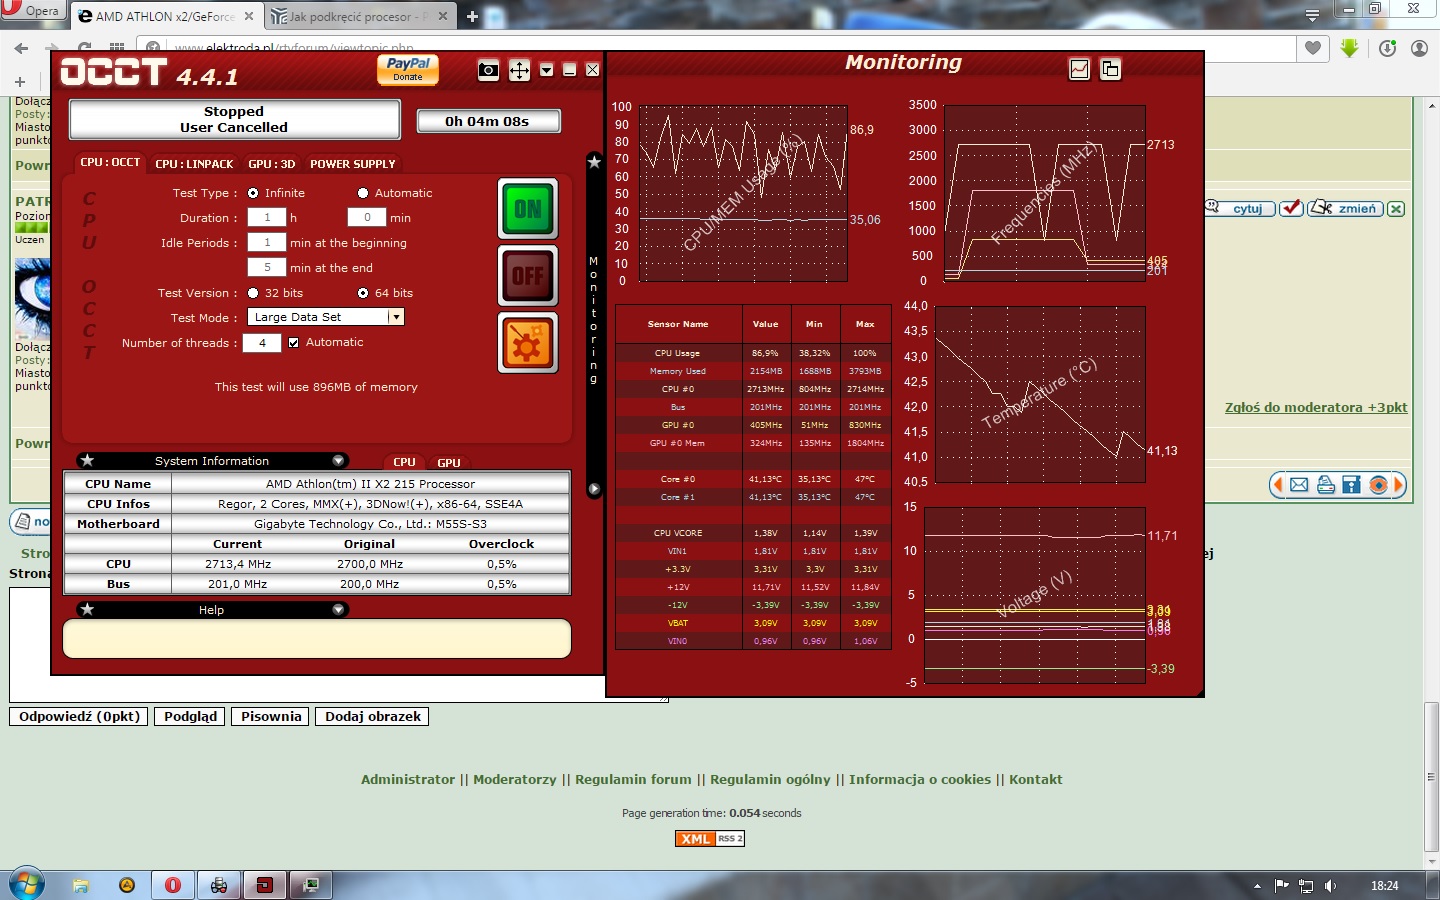
Task: Click the orange eye watch-topic icon
Action: coord(1378,485)
